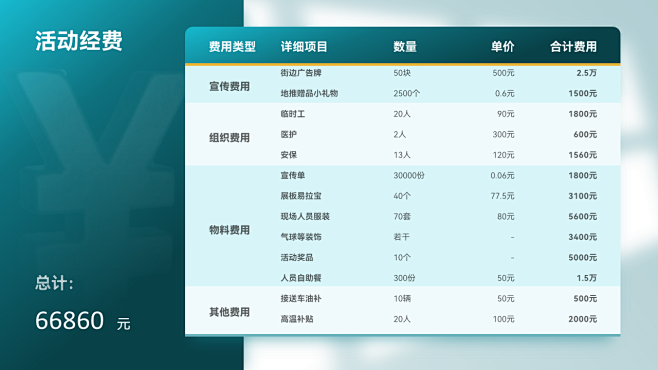This screenshot has height=370, width=658.
Task: Click the 现场人员服装 item cell
Action: point(305,217)
